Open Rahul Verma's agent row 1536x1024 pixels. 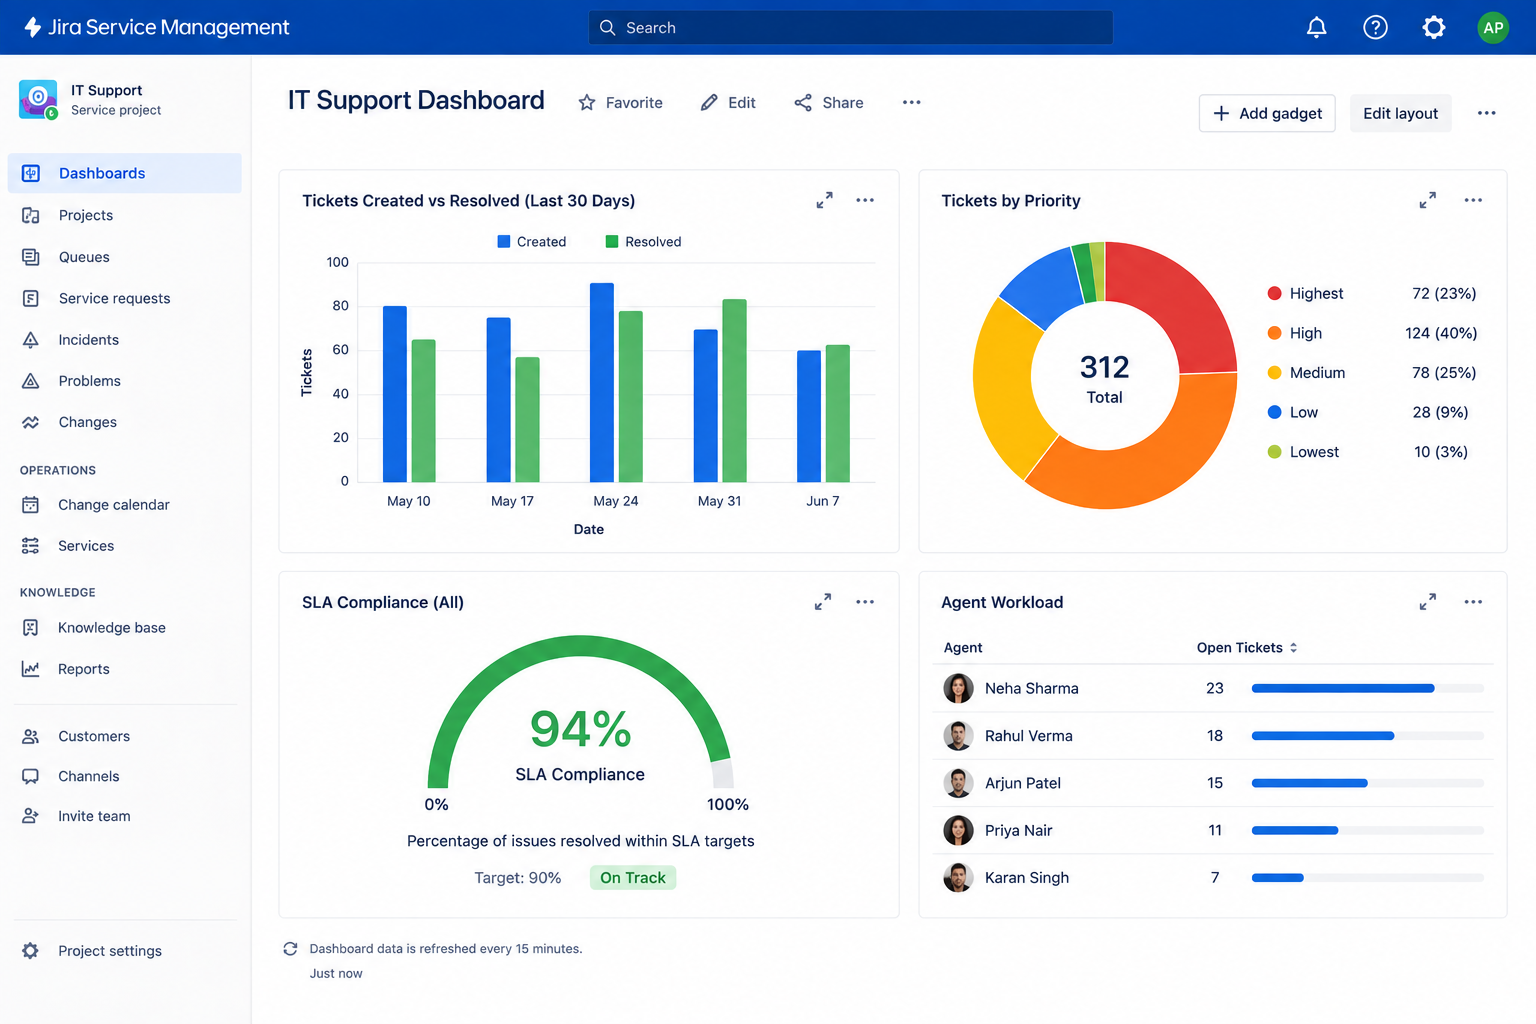point(1213,736)
